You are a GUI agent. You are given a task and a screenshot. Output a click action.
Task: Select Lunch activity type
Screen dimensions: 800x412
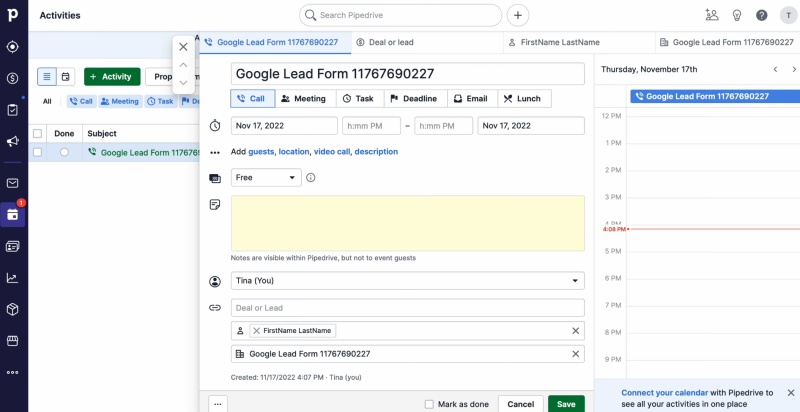click(x=524, y=99)
